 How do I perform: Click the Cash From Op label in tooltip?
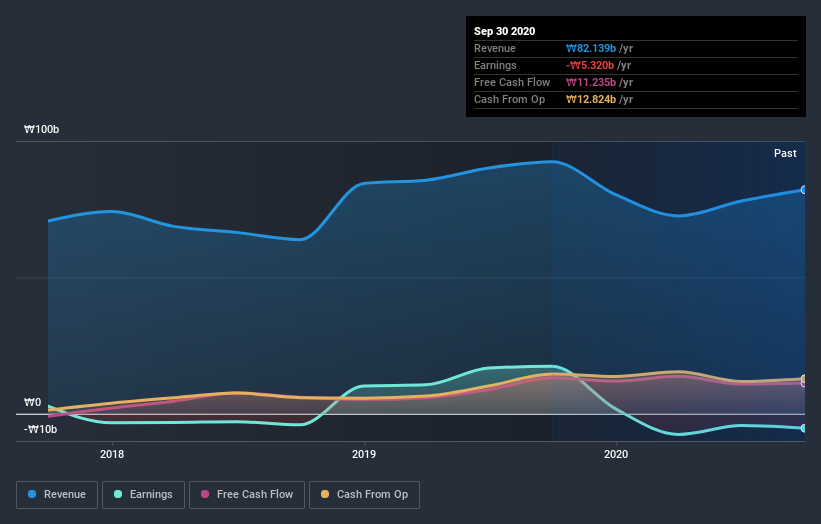[509, 99]
